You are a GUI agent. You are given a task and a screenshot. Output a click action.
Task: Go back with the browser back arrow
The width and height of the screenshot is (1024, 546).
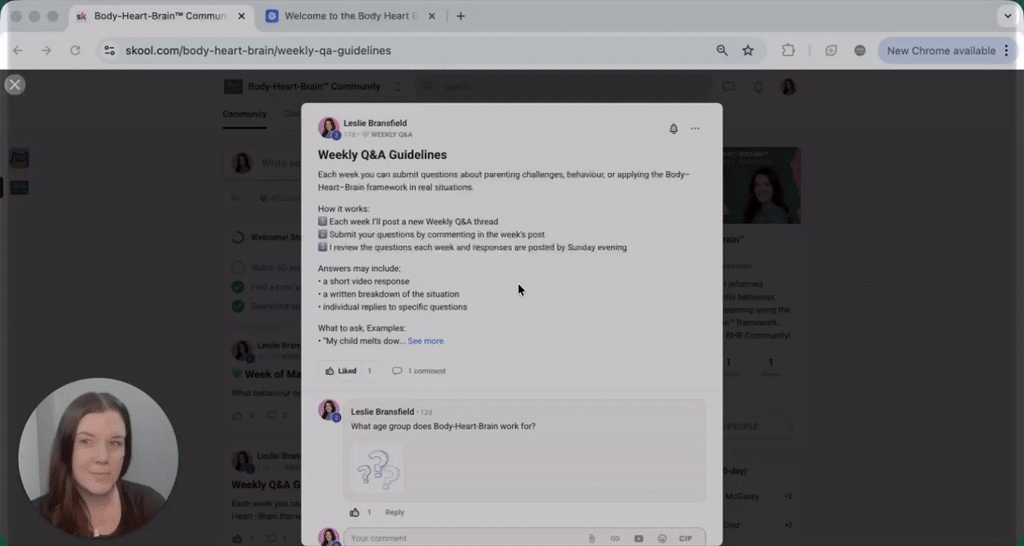[18, 50]
